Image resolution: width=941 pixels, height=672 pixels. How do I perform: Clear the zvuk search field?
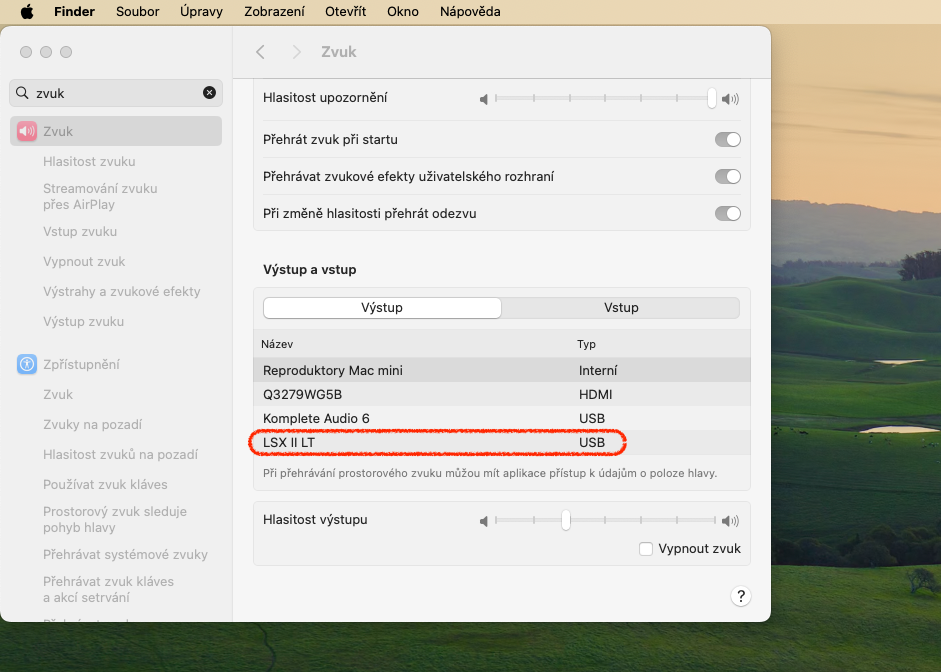coord(209,92)
